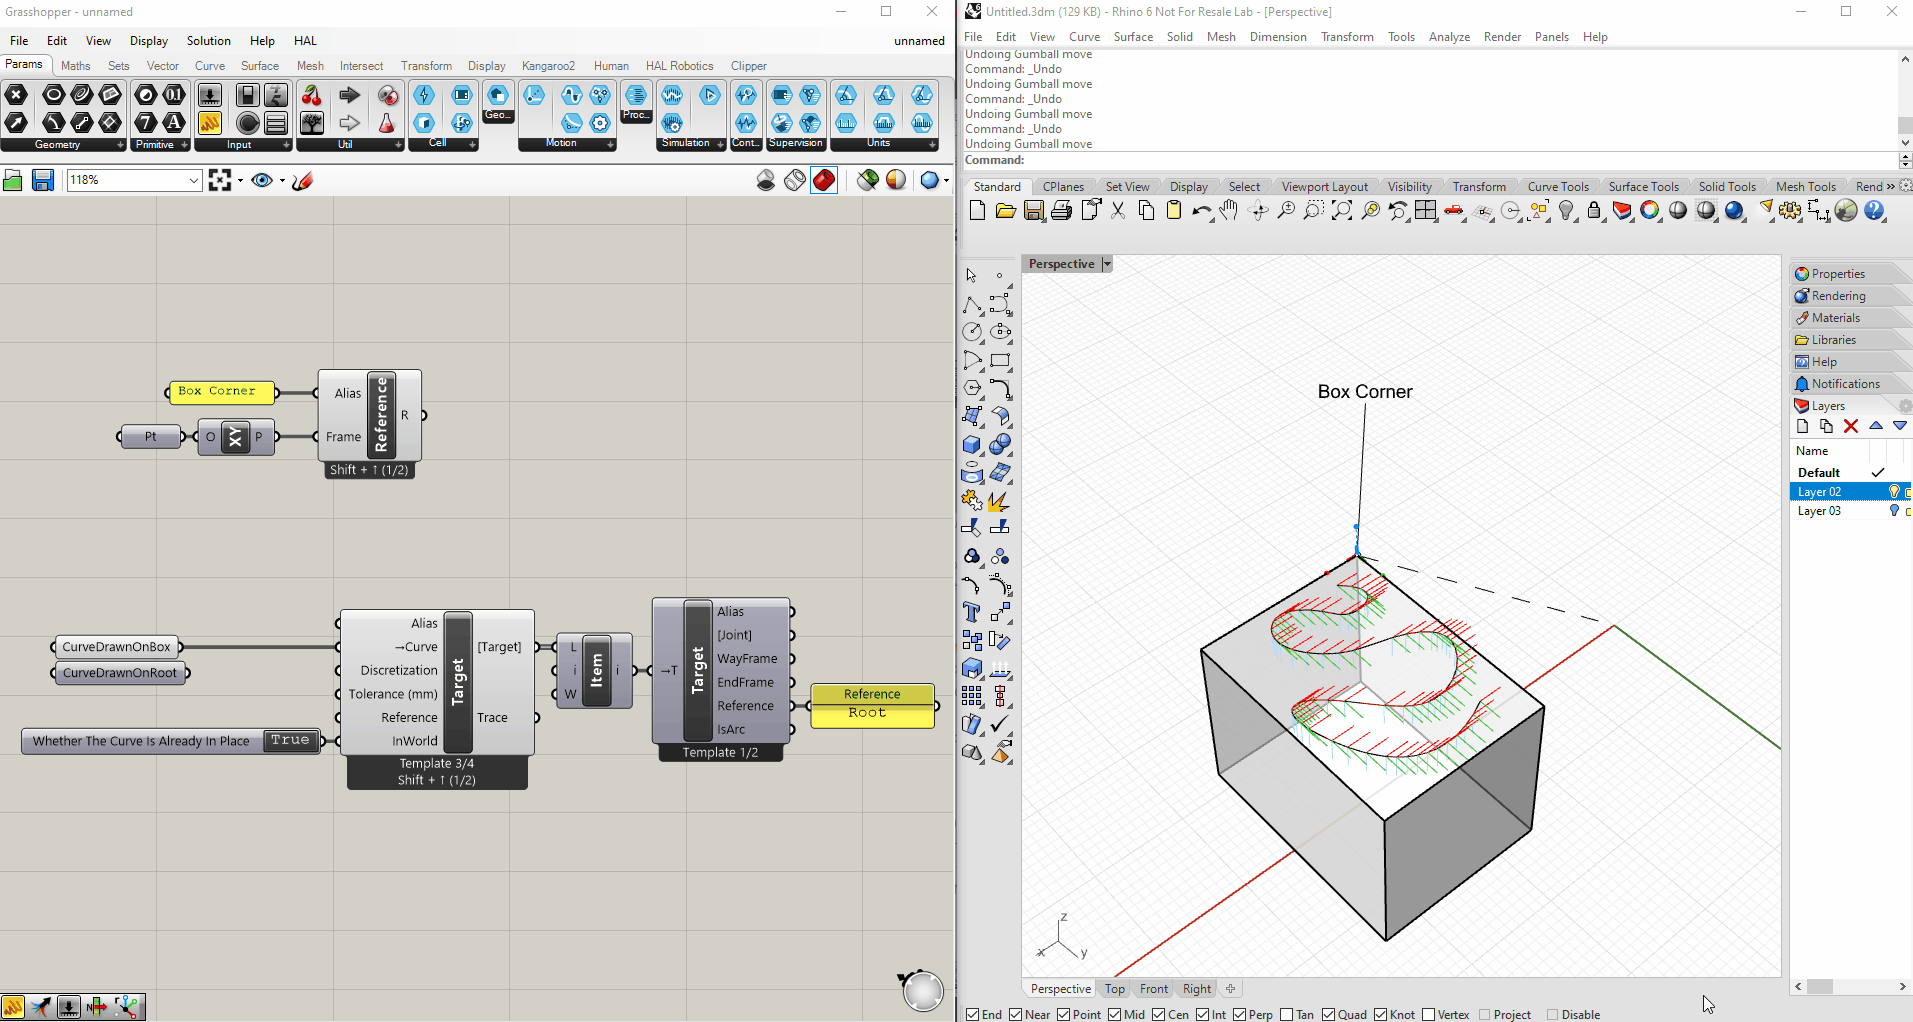The height and width of the screenshot is (1022, 1913).
Task: Select the Layer 03 row
Action: click(1850, 511)
